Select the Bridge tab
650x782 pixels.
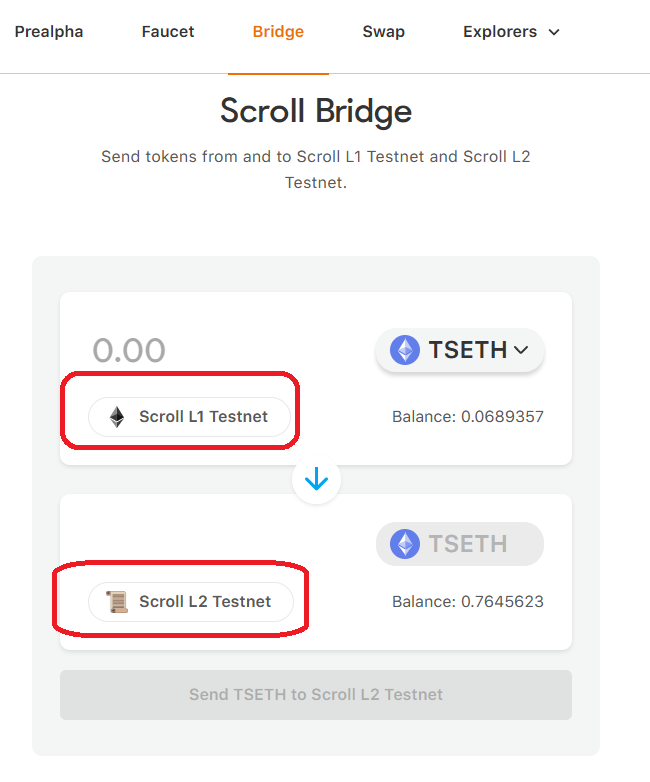pos(278,32)
